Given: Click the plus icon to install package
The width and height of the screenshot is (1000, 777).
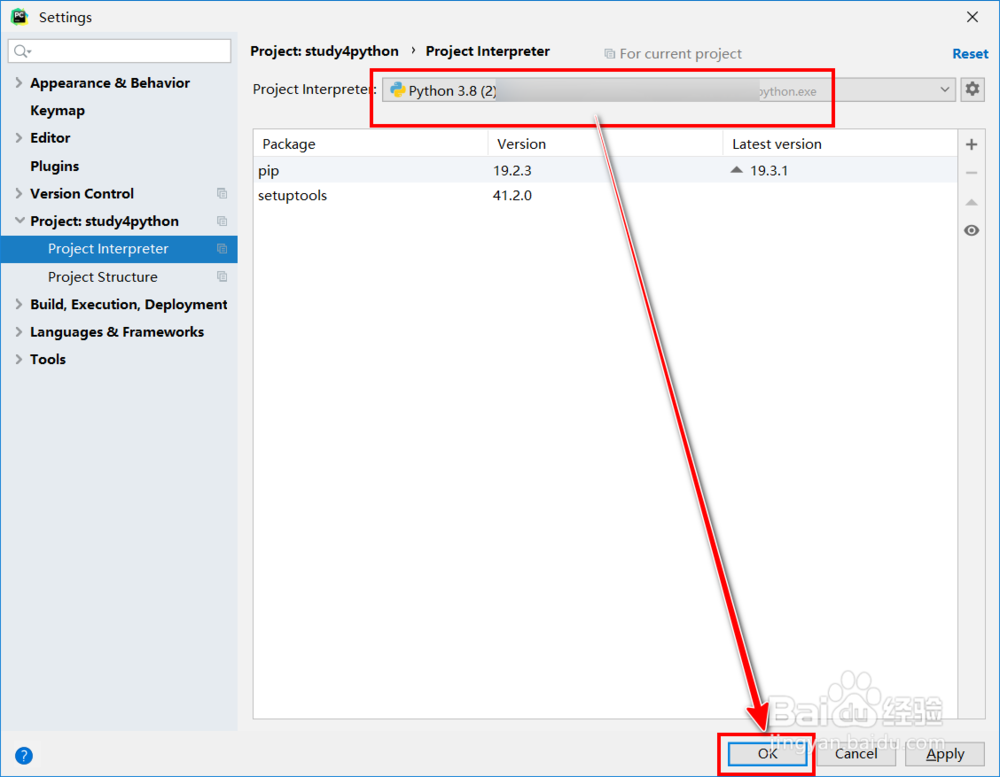Looking at the screenshot, I should (x=971, y=145).
